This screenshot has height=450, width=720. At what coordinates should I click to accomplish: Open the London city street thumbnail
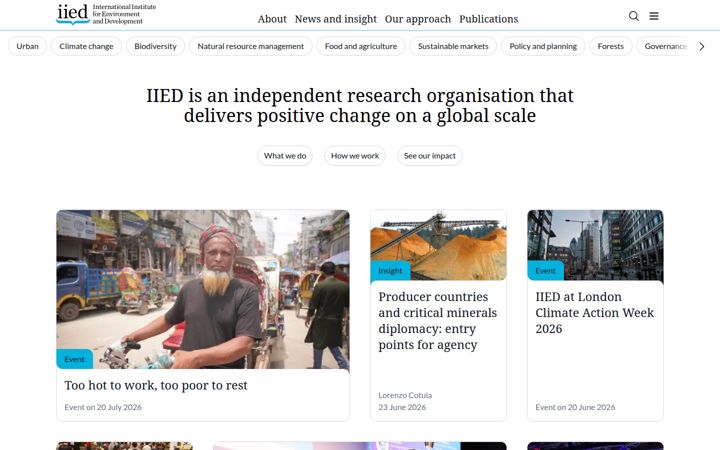[x=596, y=245]
